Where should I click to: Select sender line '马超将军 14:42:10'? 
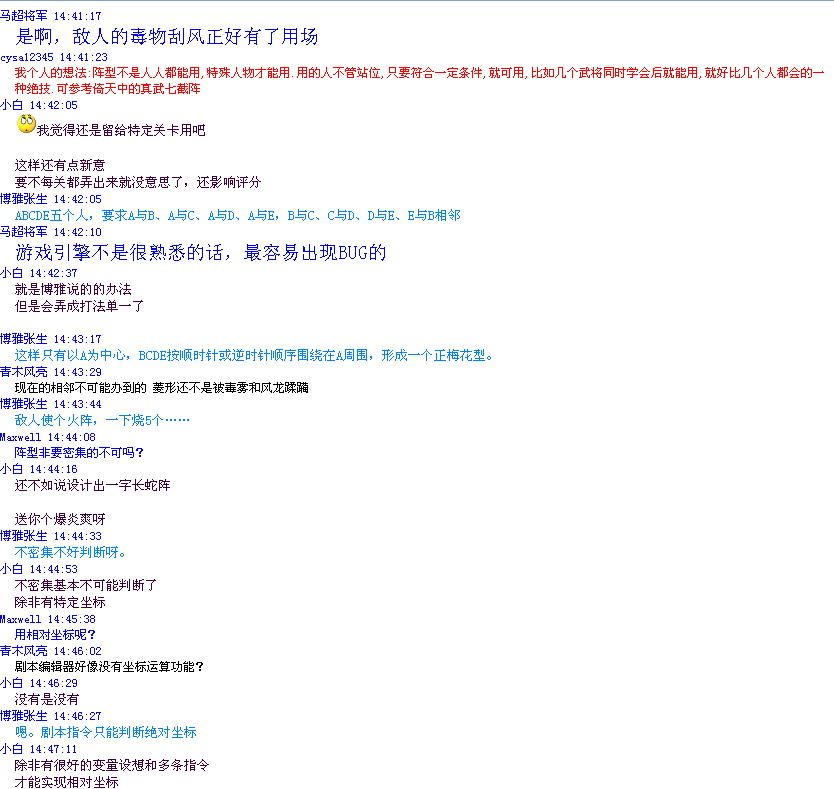tap(51, 232)
